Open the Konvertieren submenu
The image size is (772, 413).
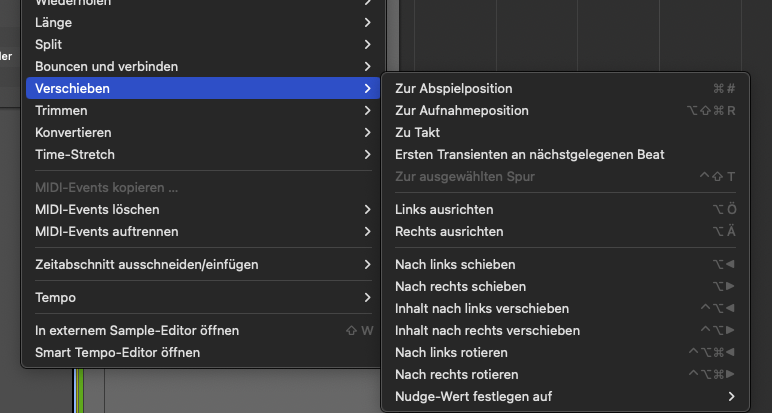click(203, 132)
